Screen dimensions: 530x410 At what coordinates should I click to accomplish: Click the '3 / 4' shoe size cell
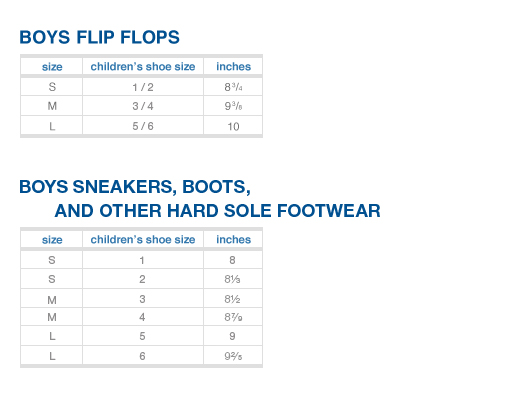(x=143, y=106)
